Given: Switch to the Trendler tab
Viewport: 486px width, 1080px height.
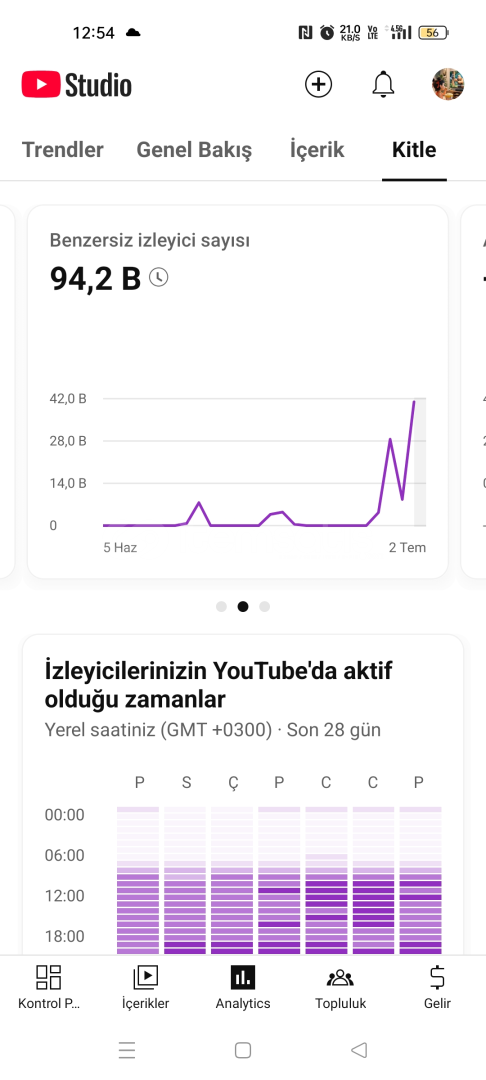Looking at the screenshot, I should pyautogui.click(x=63, y=150).
